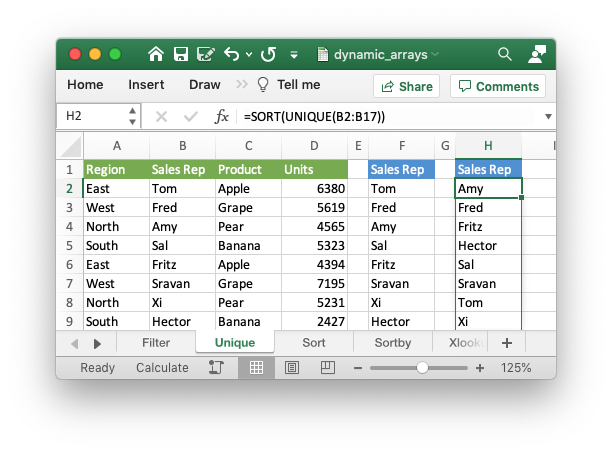The height and width of the screenshot is (453, 612).
Task: Zoom in with plus button
Action: (480, 368)
